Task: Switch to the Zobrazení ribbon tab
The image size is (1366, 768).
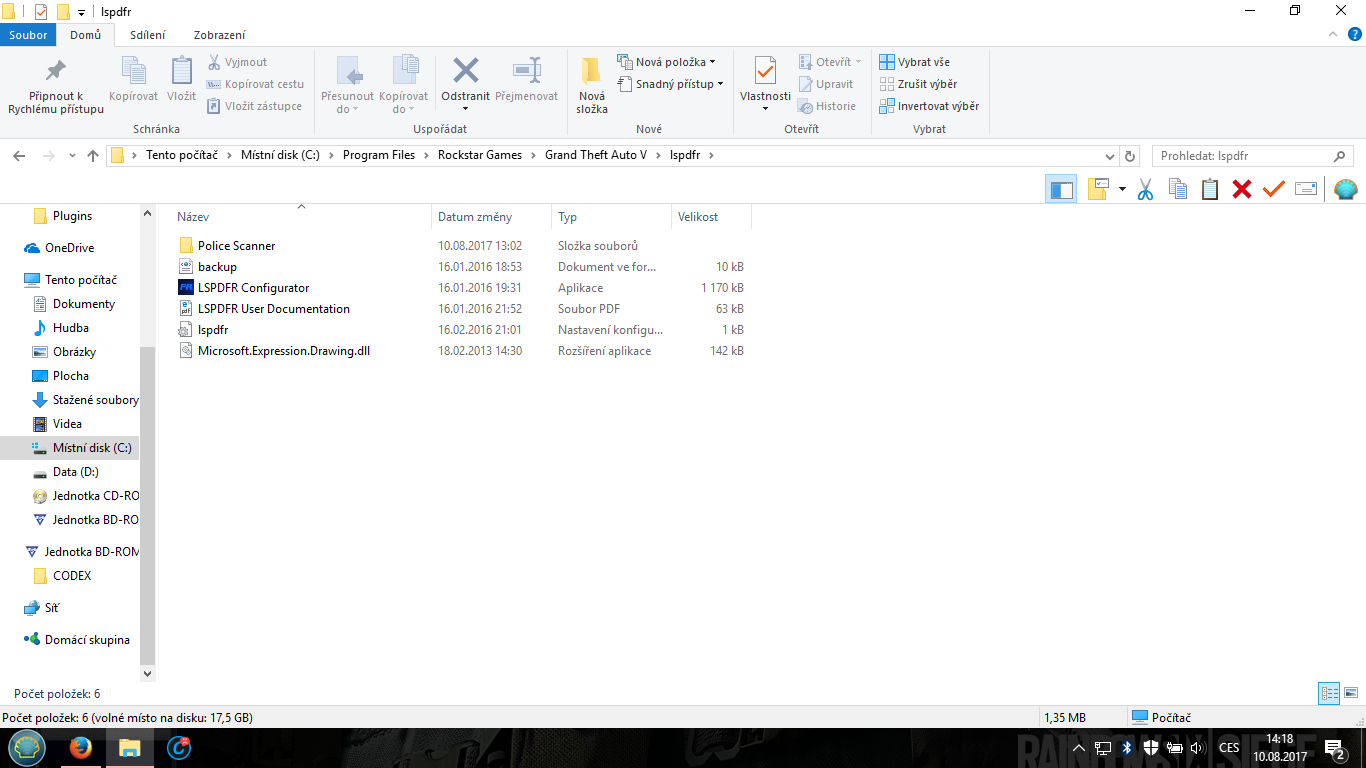Action: pos(220,35)
